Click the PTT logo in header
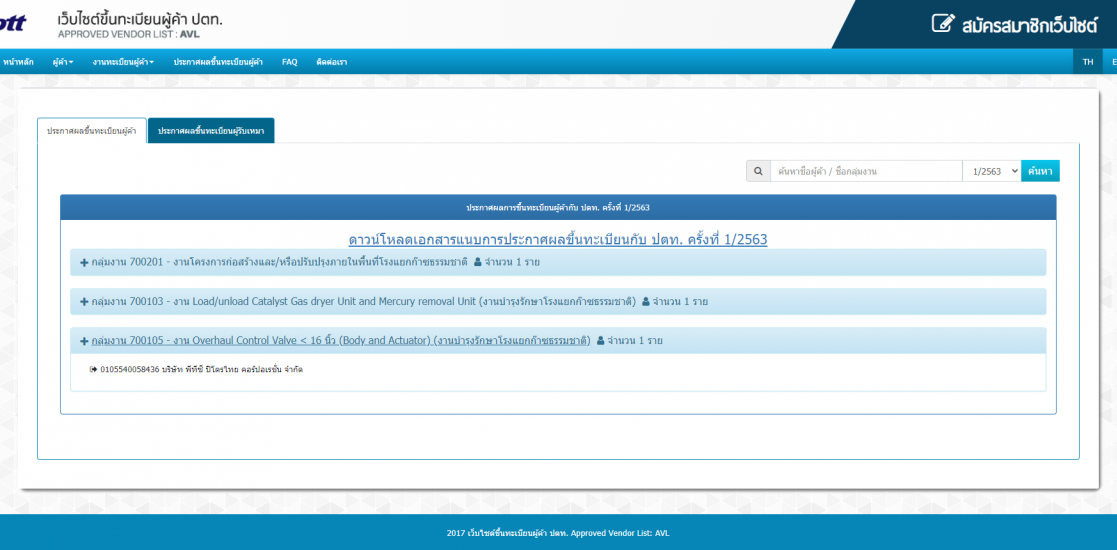Image resolution: width=1117 pixels, height=550 pixels. click(13, 23)
